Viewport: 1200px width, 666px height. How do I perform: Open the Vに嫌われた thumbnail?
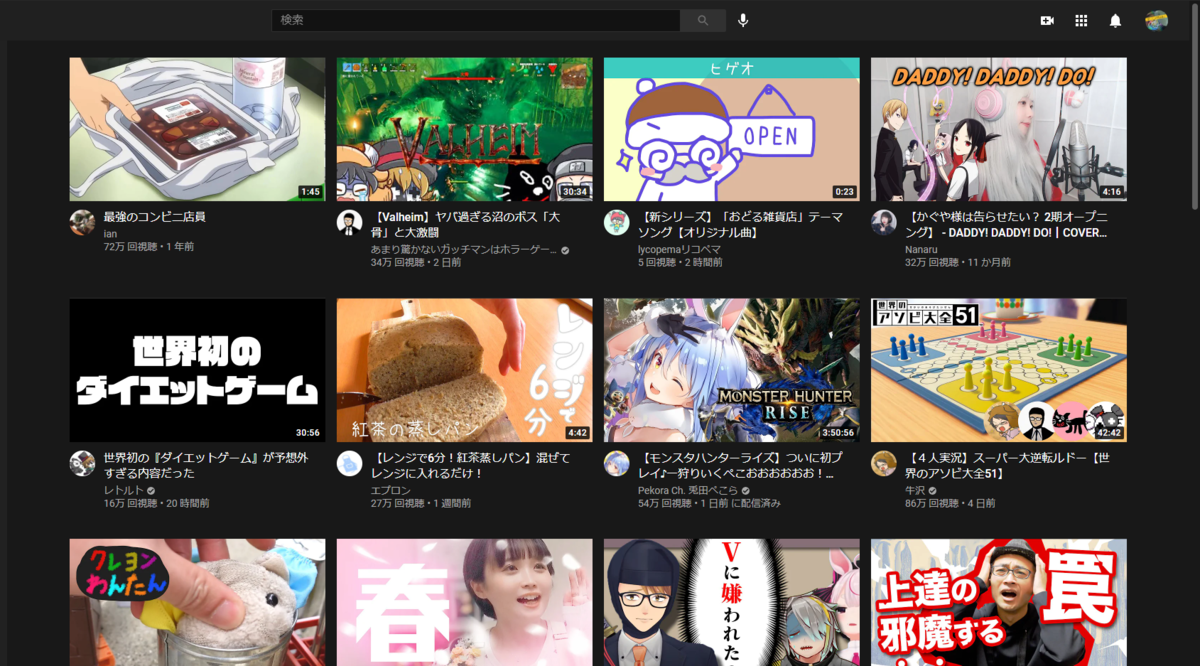pyautogui.click(x=731, y=602)
